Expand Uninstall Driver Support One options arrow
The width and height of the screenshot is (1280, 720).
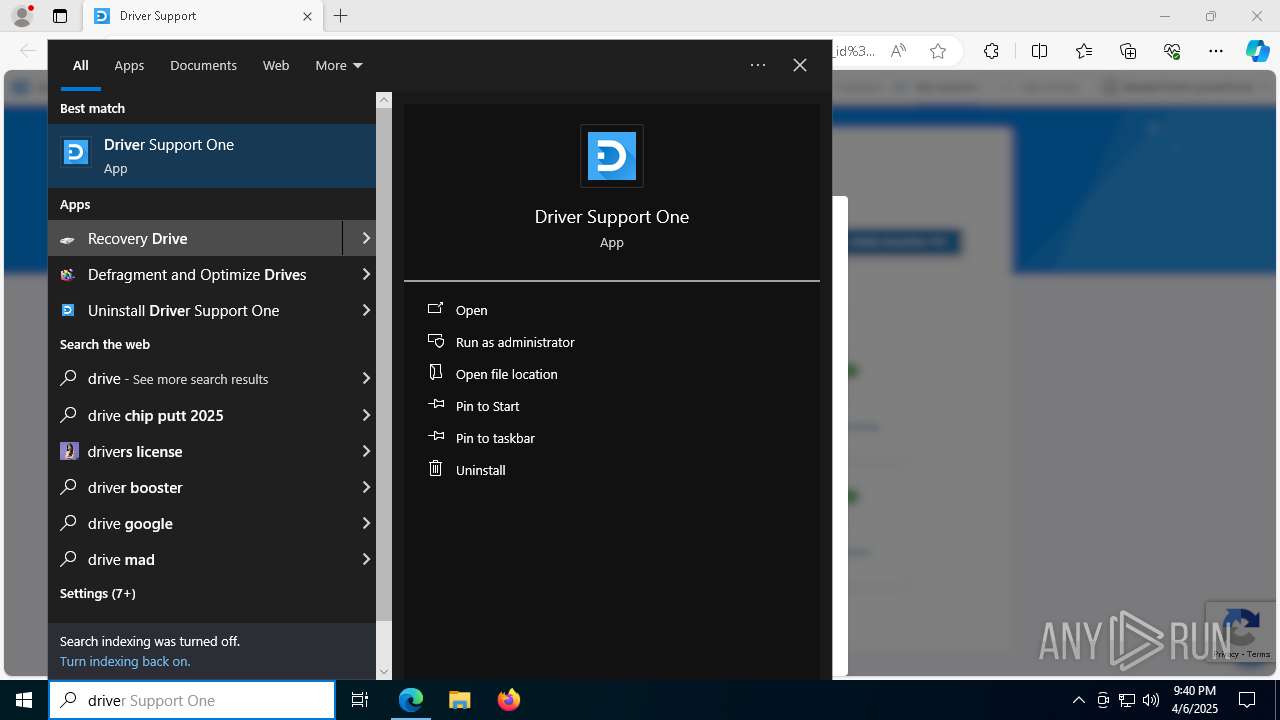point(366,310)
